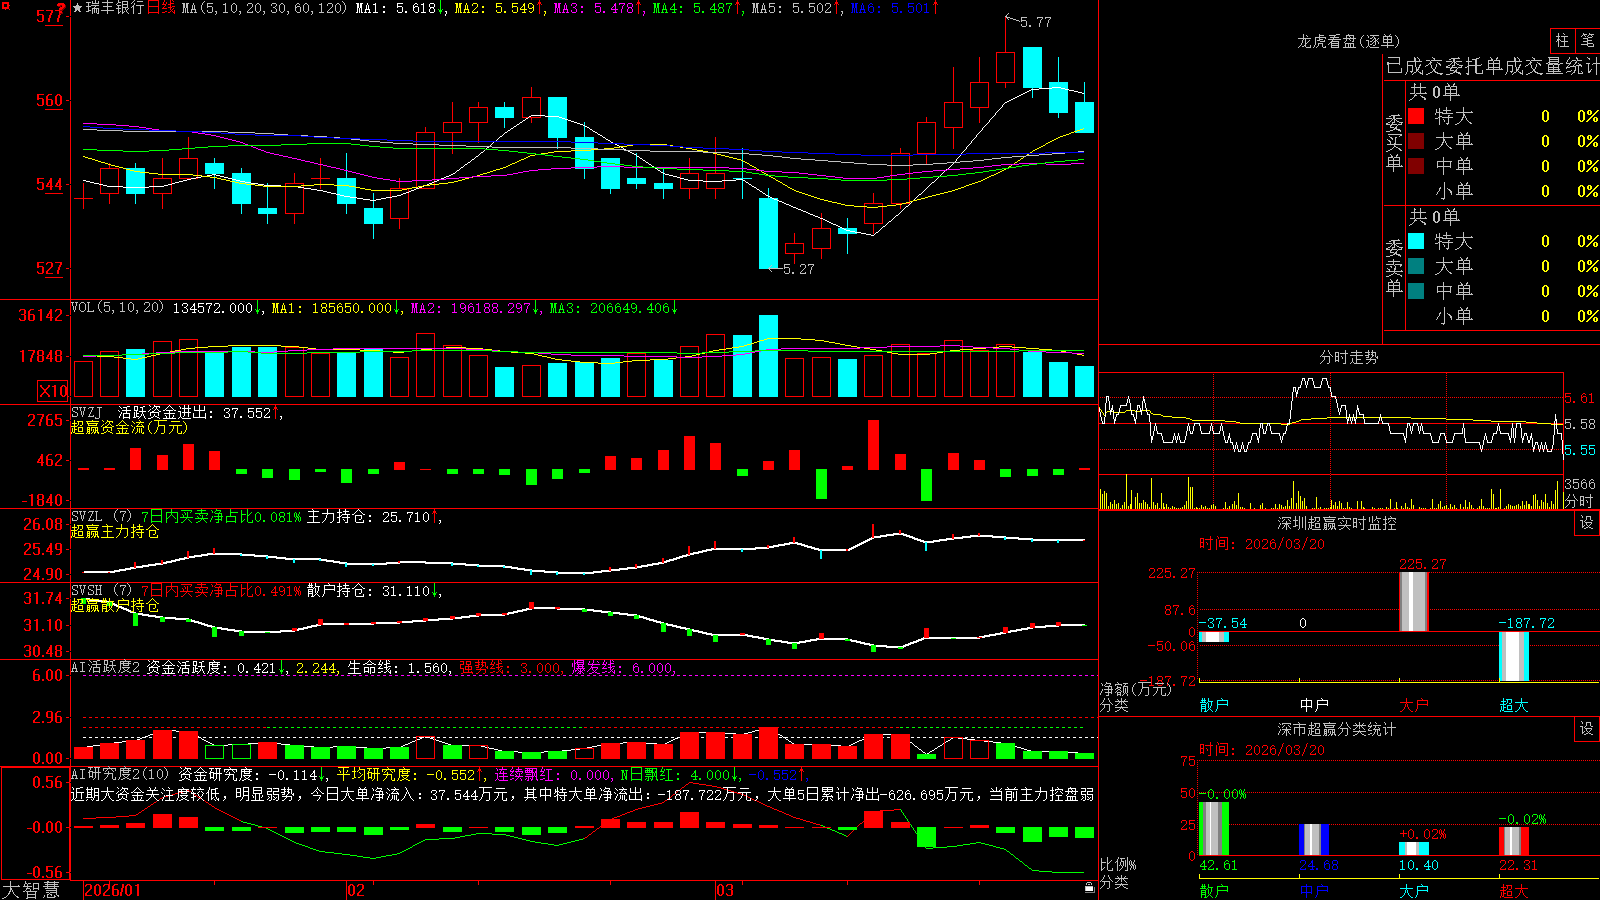Click the 超赢主力持仓 label
1600x900 pixels.
(115, 531)
